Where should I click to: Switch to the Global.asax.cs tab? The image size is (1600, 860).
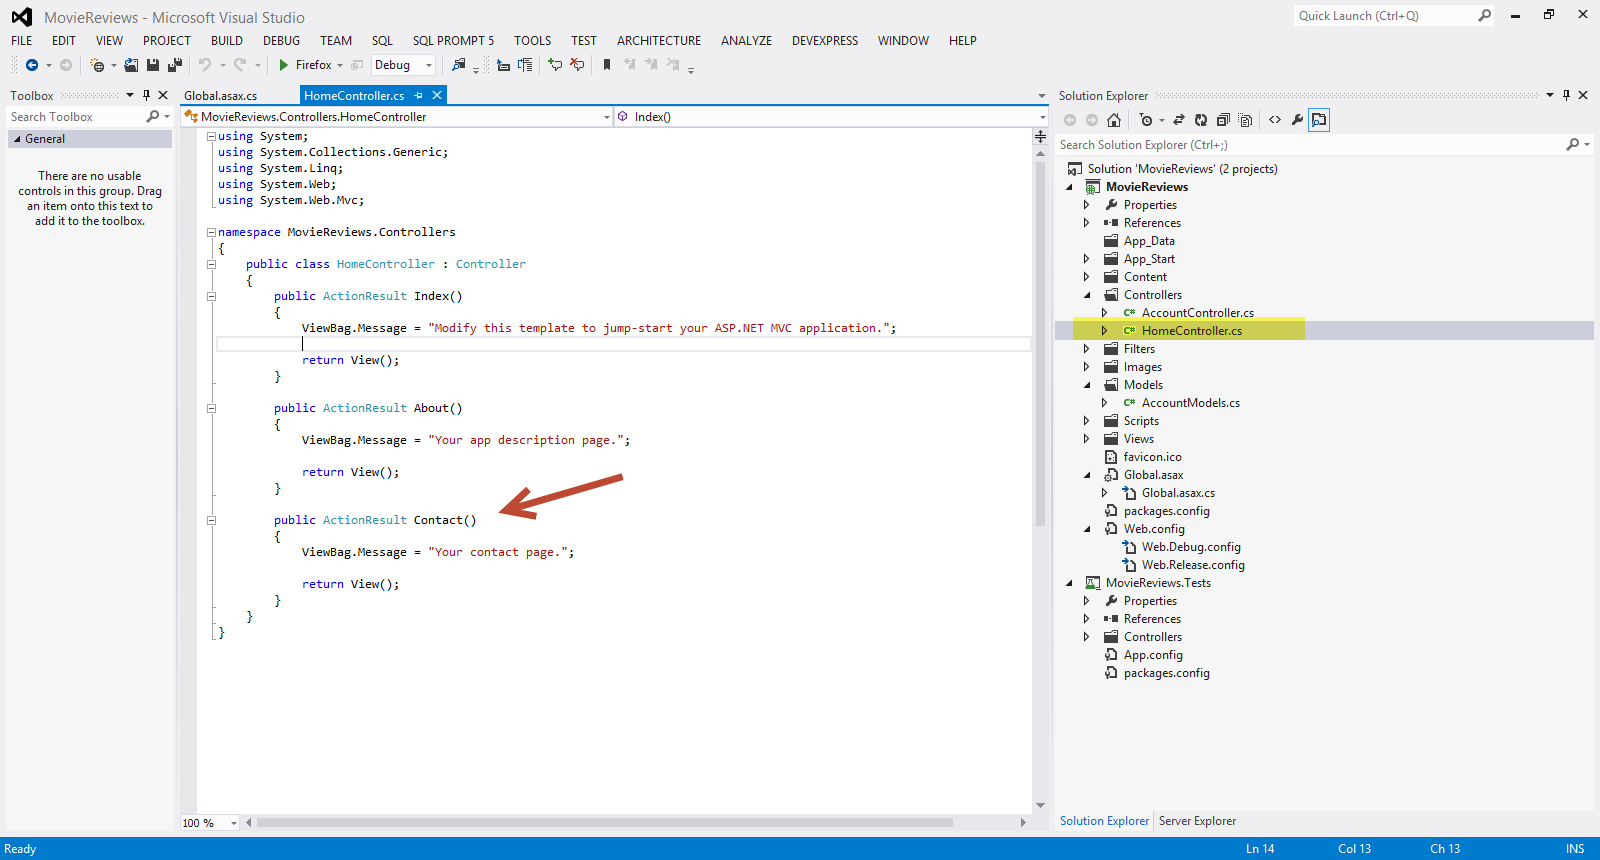point(221,96)
